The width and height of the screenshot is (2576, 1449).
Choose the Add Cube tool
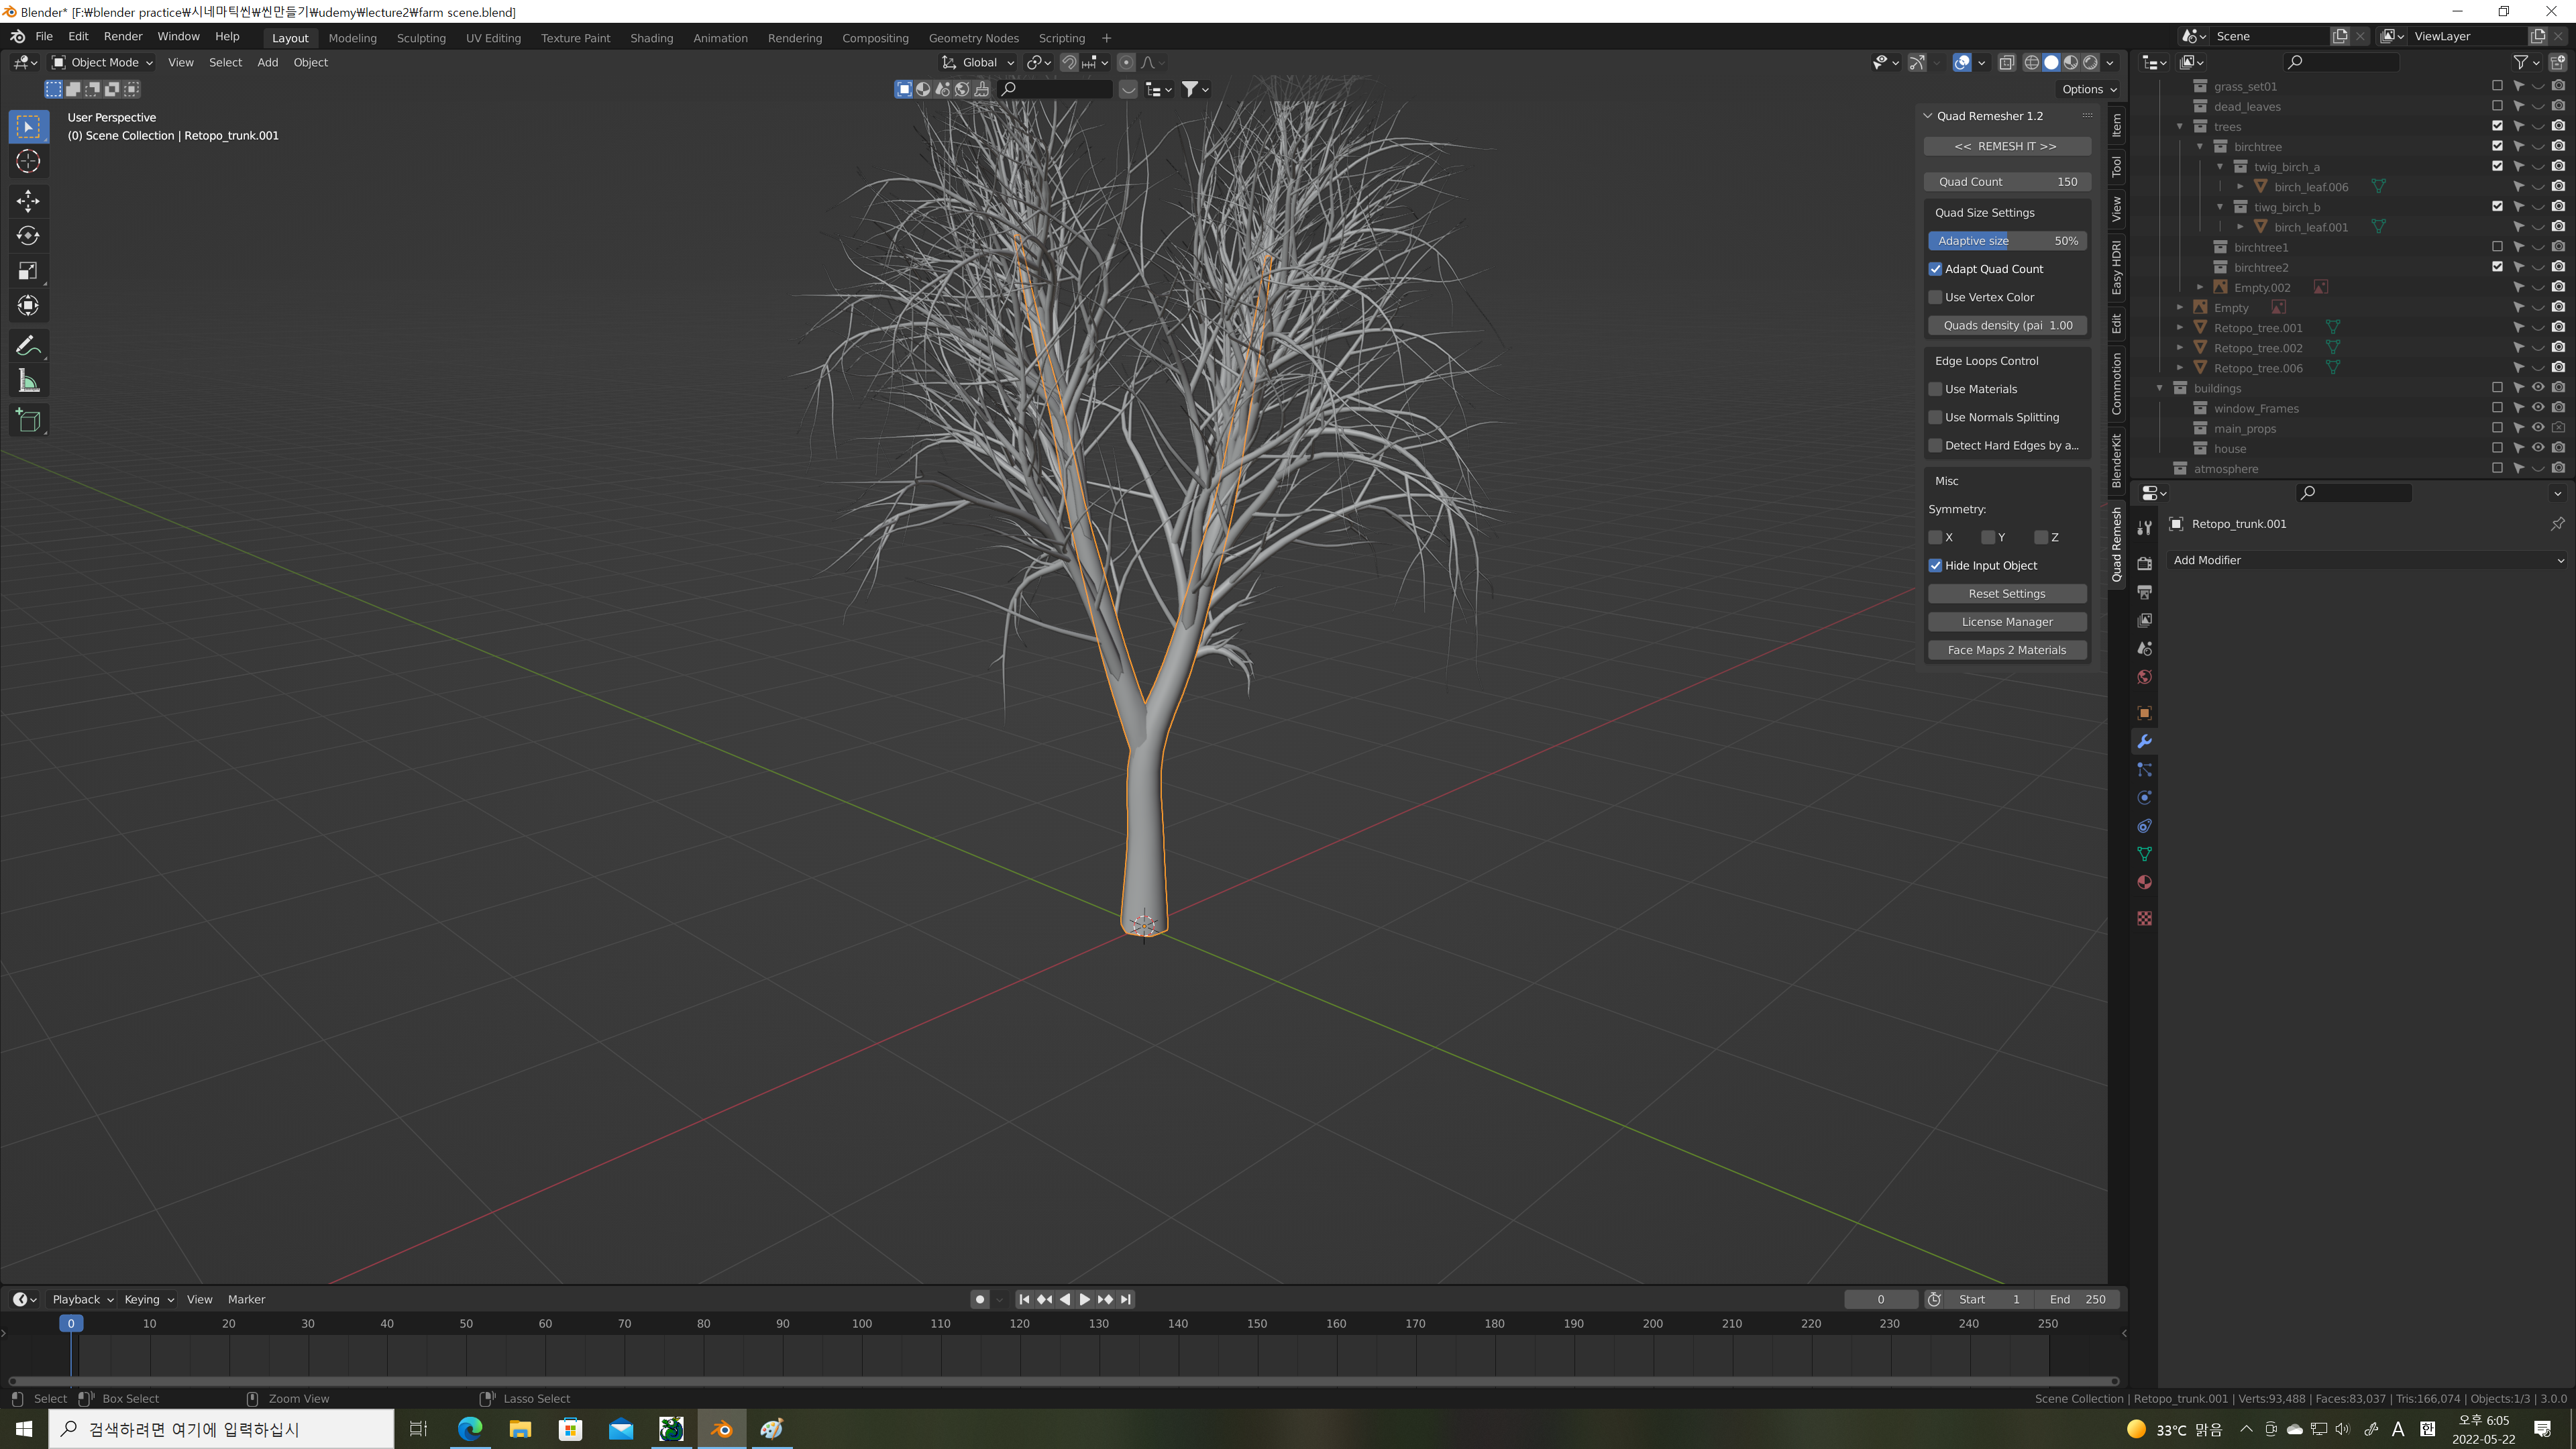pyautogui.click(x=28, y=421)
